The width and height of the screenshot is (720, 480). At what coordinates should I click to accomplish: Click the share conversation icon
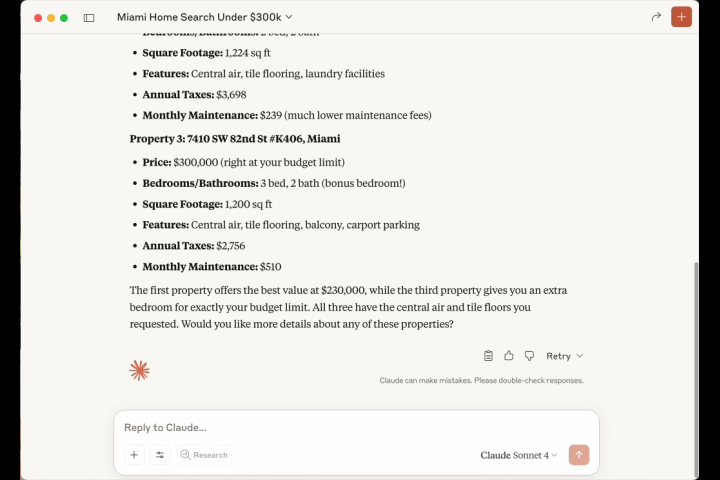click(656, 17)
